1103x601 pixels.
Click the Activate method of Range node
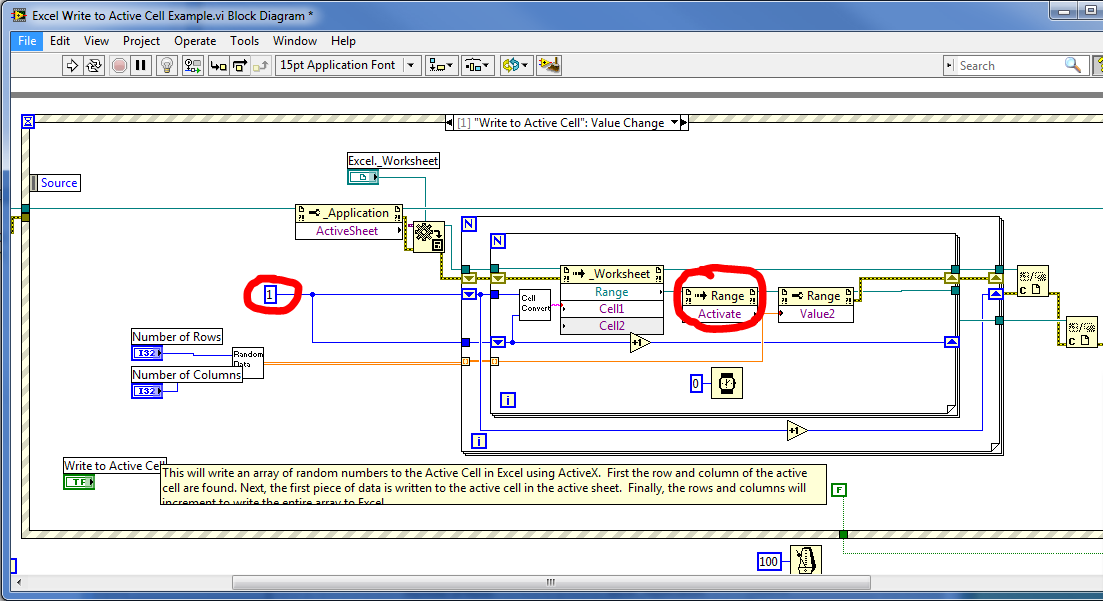(719, 314)
